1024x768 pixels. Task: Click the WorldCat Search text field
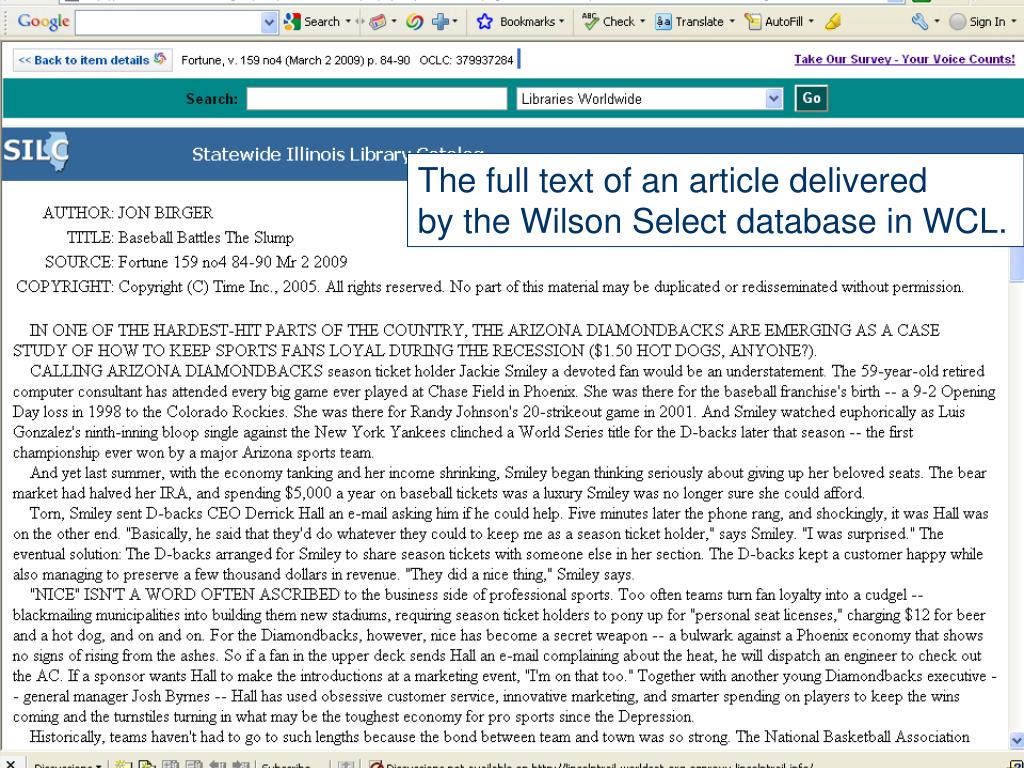click(x=377, y=99)
